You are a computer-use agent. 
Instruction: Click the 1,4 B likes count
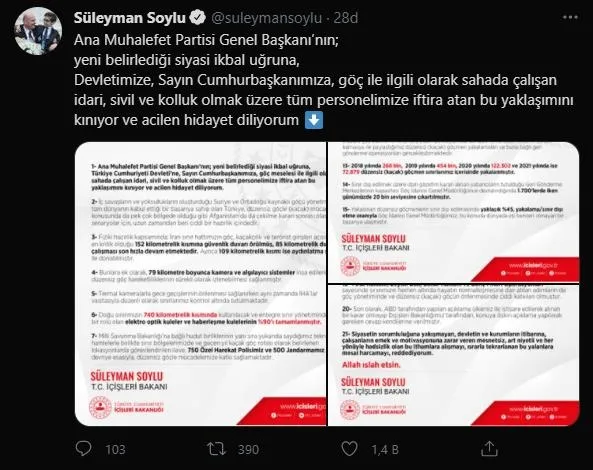coord(385,449)
